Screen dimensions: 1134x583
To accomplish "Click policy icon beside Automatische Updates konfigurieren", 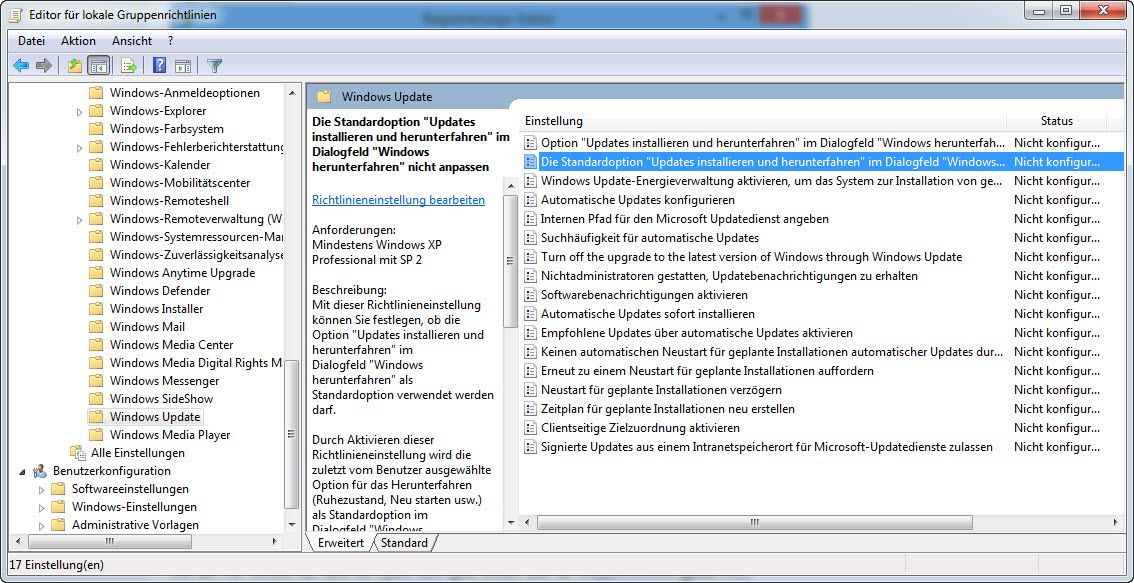I will (531, 200).
